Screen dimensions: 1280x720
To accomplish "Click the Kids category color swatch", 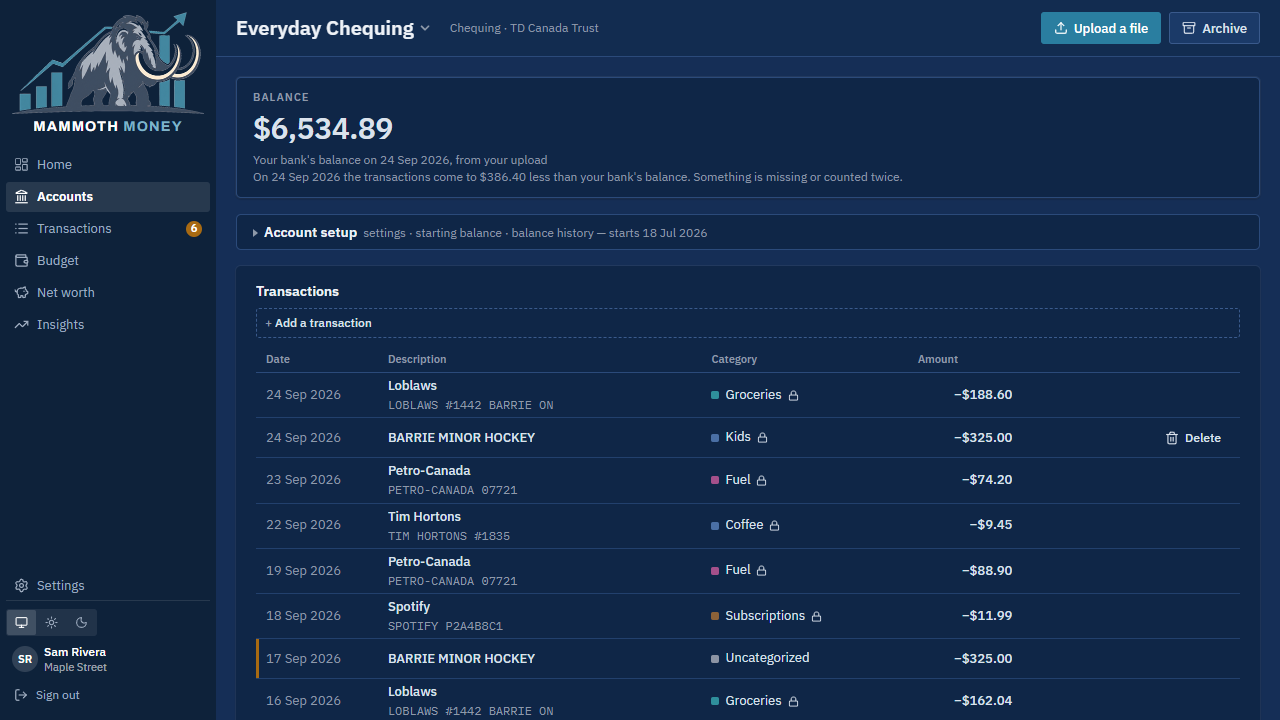I will pos(715,438).
